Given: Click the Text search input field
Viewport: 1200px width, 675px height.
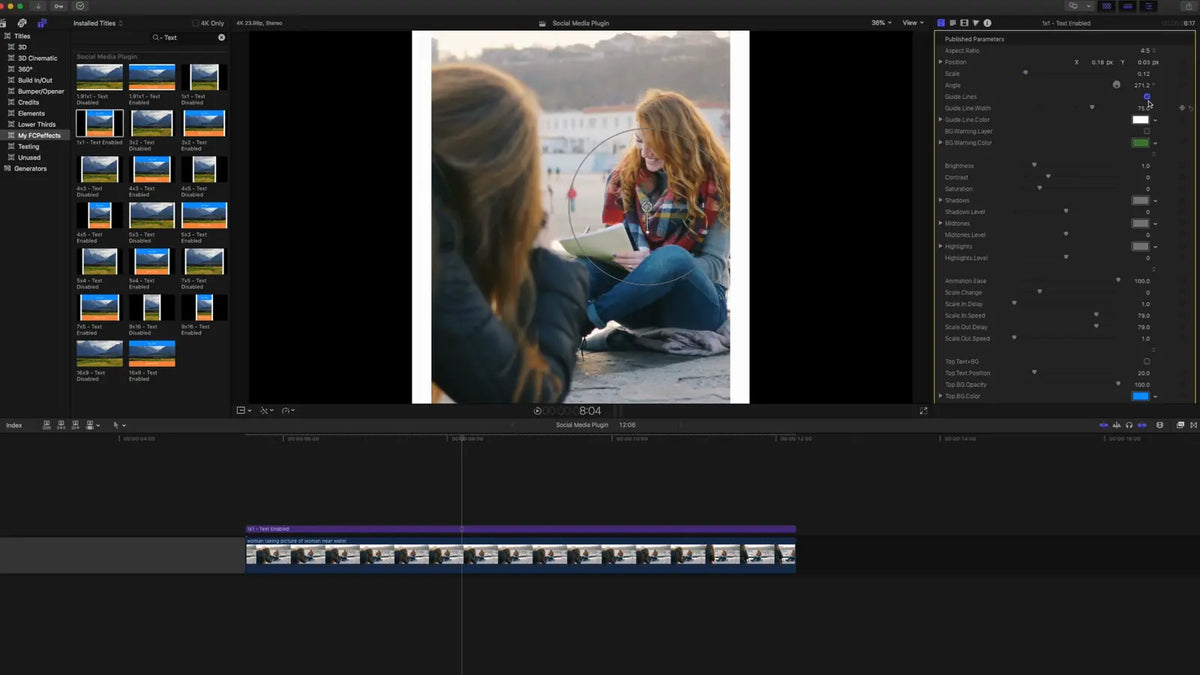Looking at the screenshot, I should (x=190, y=38).
